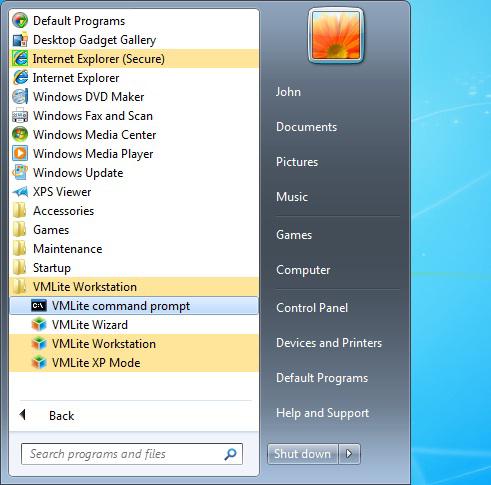Open Windows Media Player icon
This screenshot has height=485, width=491.
[20, 154]
